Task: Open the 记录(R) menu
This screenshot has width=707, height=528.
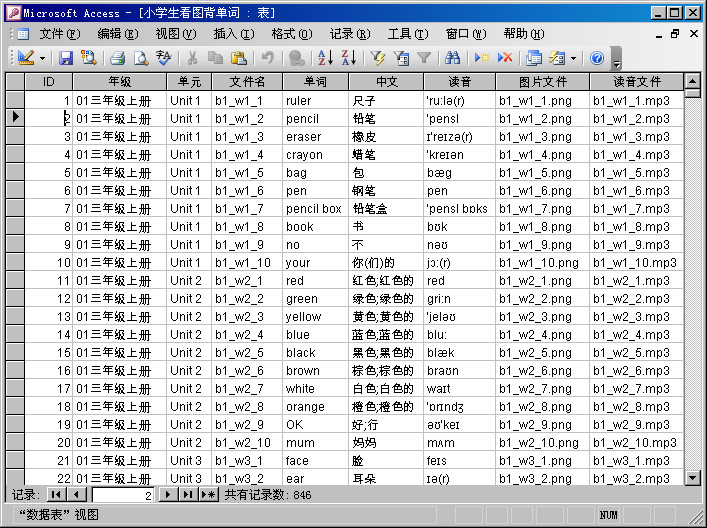Action: click(350, 34)
